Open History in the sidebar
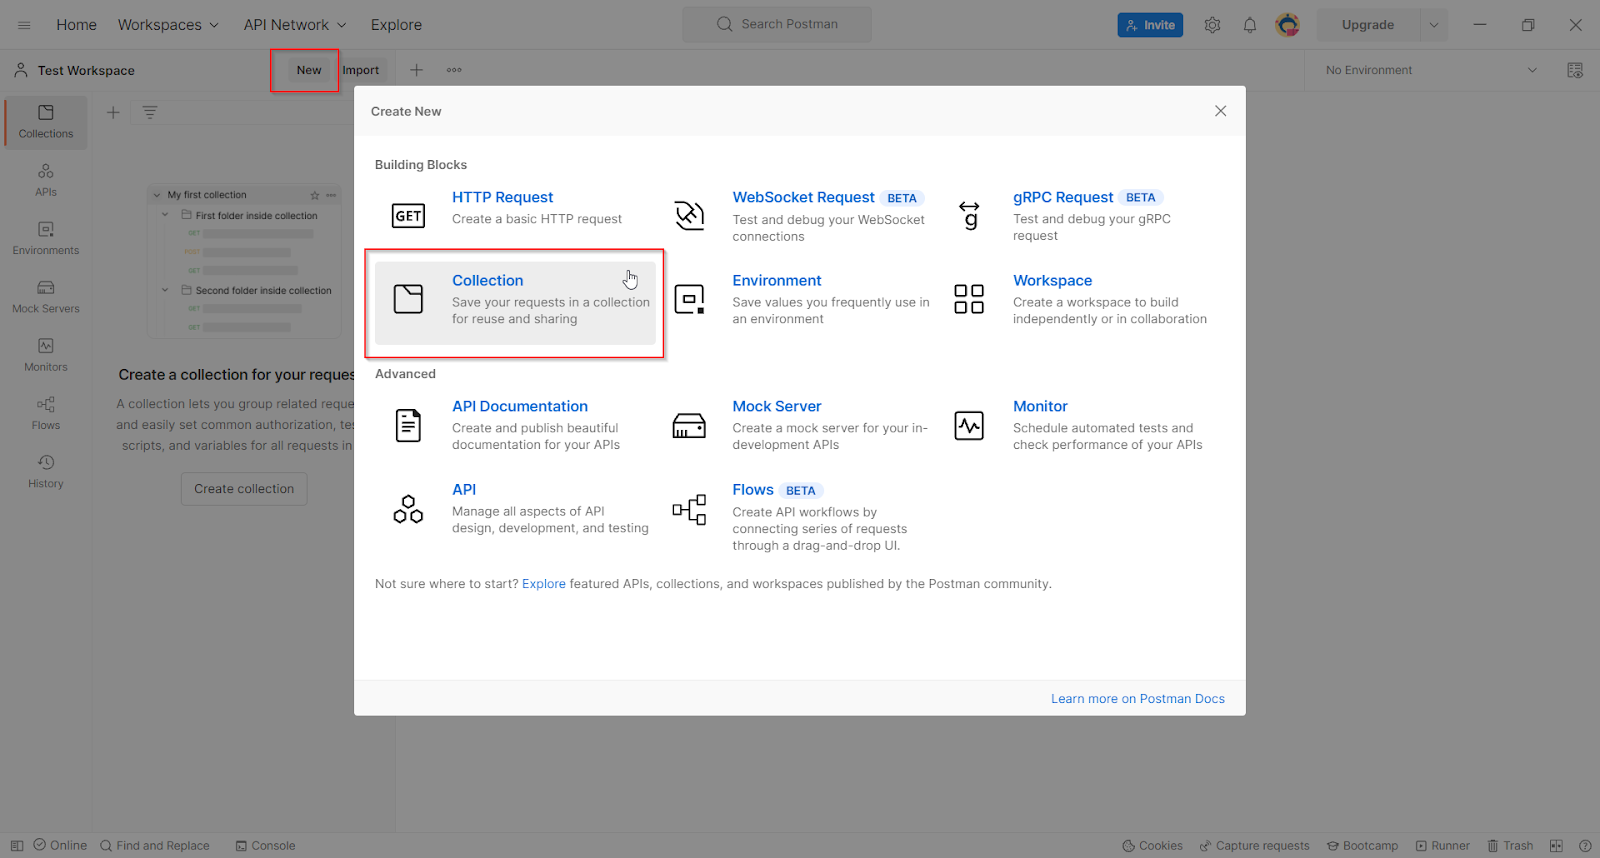1600x858 pixels. tap(46, 471)
